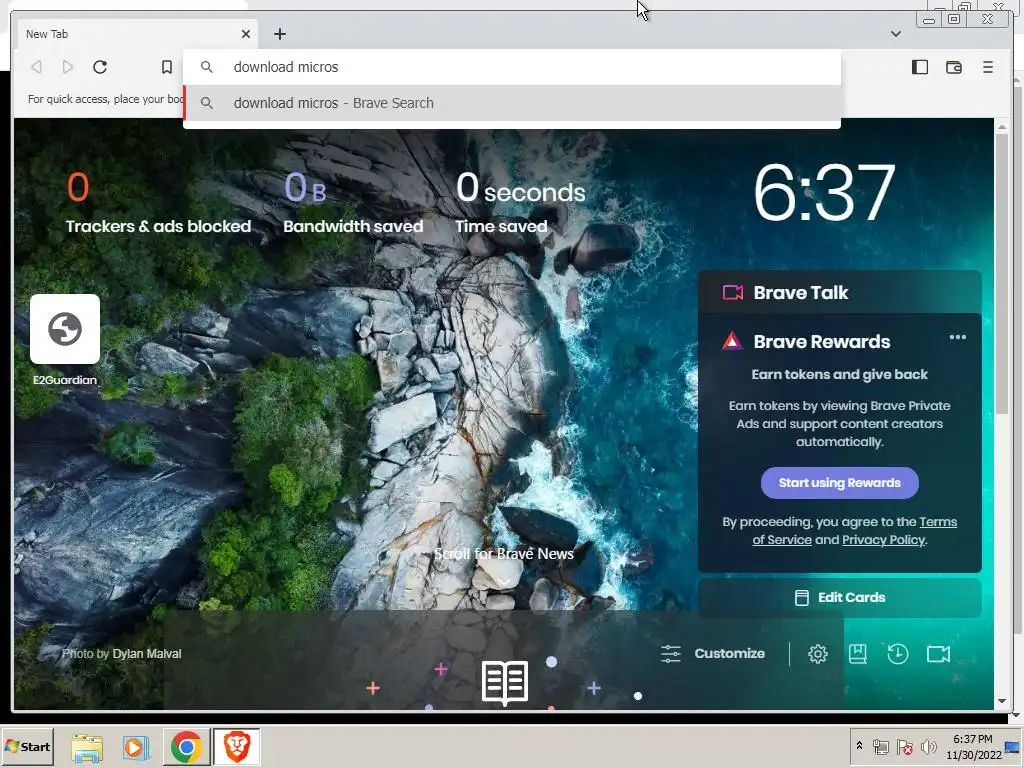The height and width of the screenshot is (768, 1024).
Task: Open Windows Explorer from the taskbar
Action: (x=87, y=747)
